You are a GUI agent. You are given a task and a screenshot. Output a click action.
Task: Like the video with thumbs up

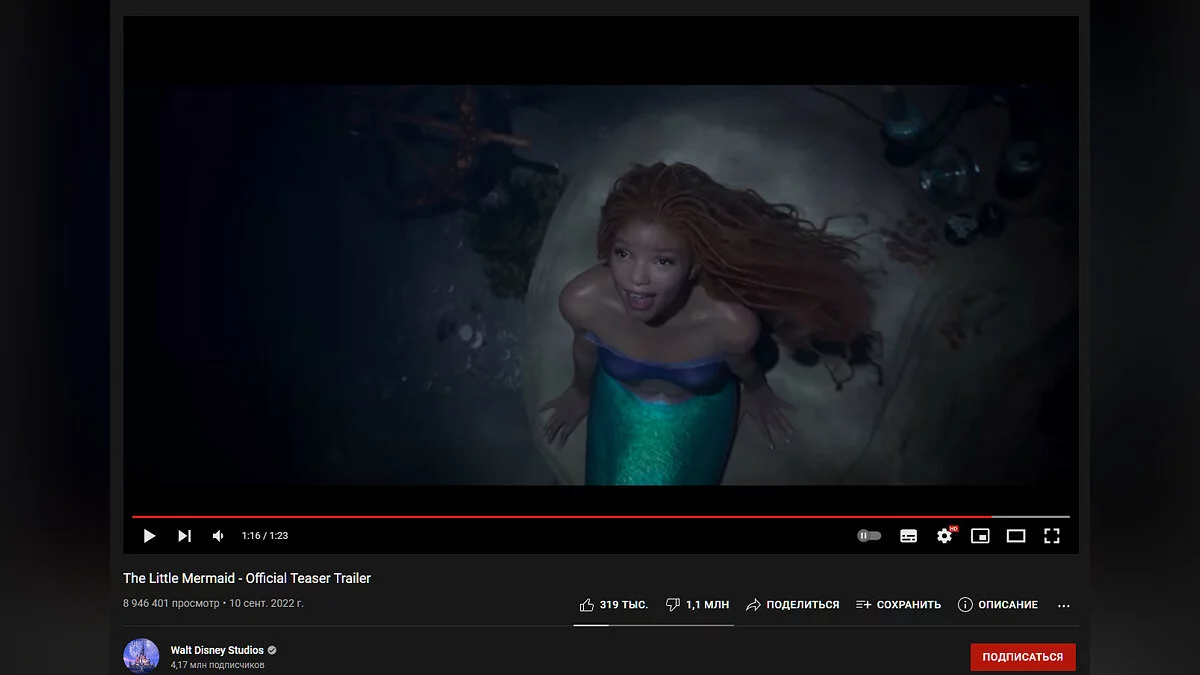click(613, 605)
